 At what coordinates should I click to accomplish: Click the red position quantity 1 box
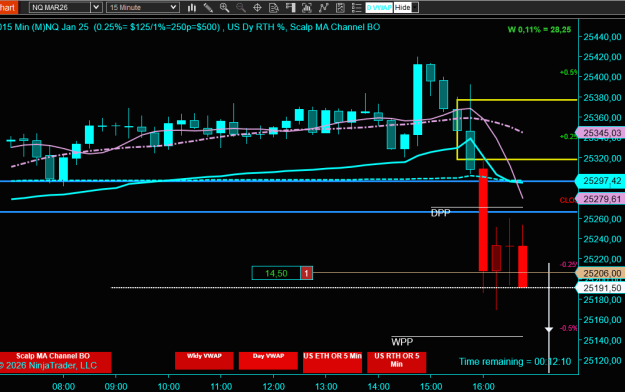306,273
